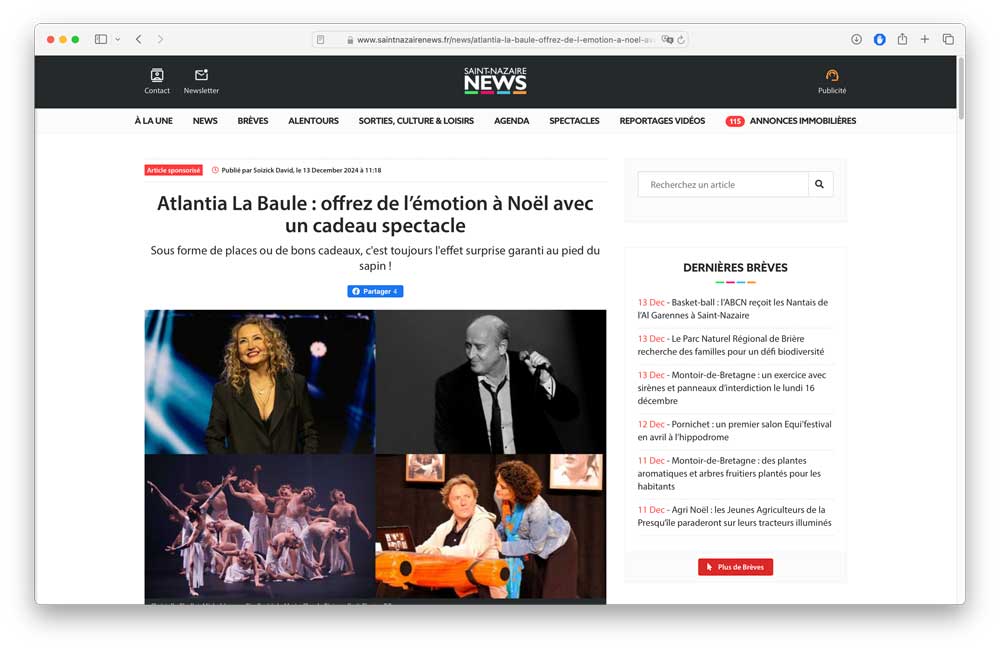The height and width of the screenshot is (650, 1000).
Task: Click the Plus de Brèves button
Action: coord(735,567)
